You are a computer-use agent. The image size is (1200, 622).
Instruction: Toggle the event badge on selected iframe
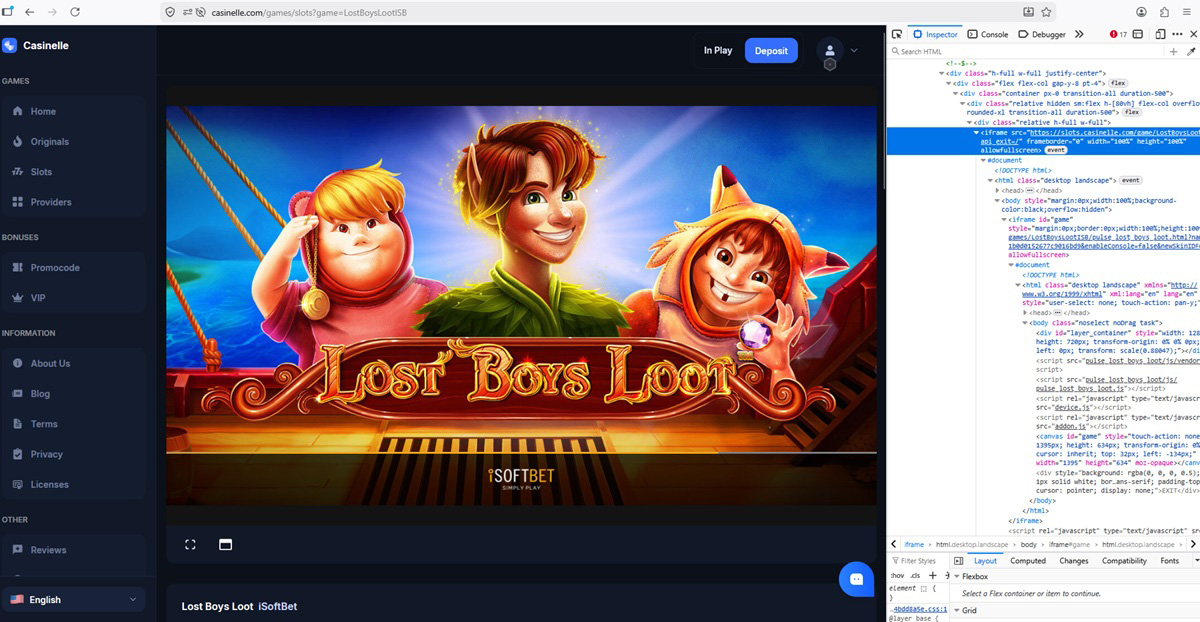[x=1057, y=150]
